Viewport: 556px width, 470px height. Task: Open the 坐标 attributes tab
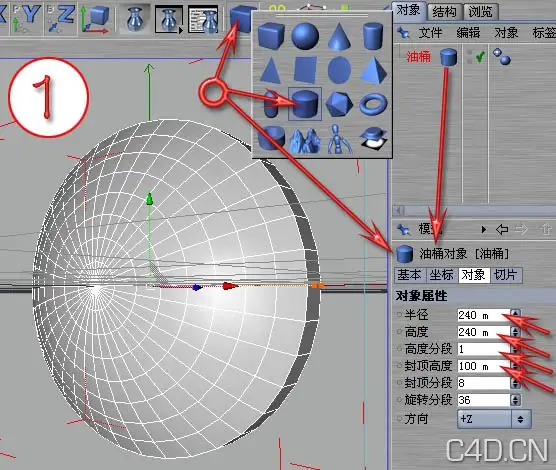point(441,275)
